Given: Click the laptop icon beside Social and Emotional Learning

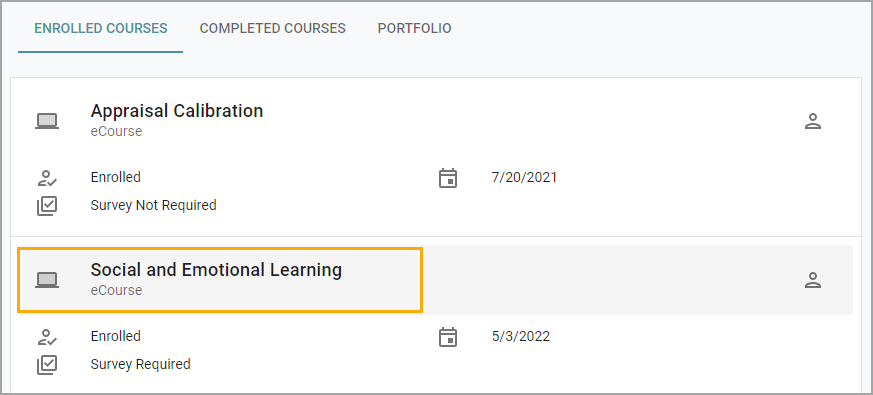Looking at the screenshot, I should click(47, 280).
